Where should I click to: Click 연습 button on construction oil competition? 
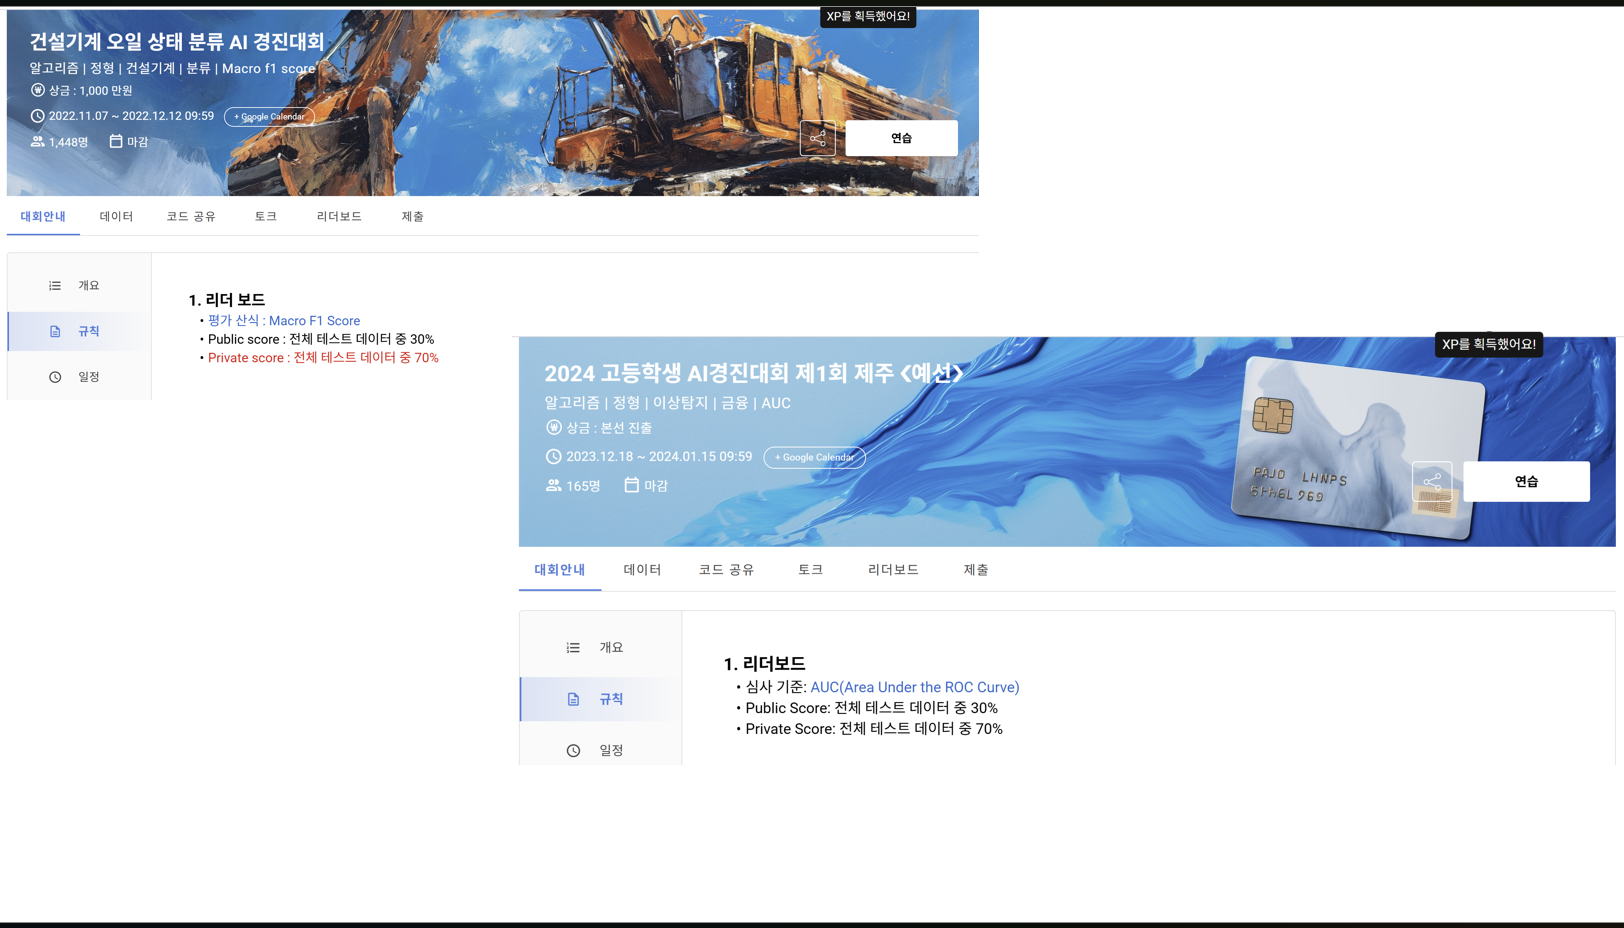(x=901, y=138)
